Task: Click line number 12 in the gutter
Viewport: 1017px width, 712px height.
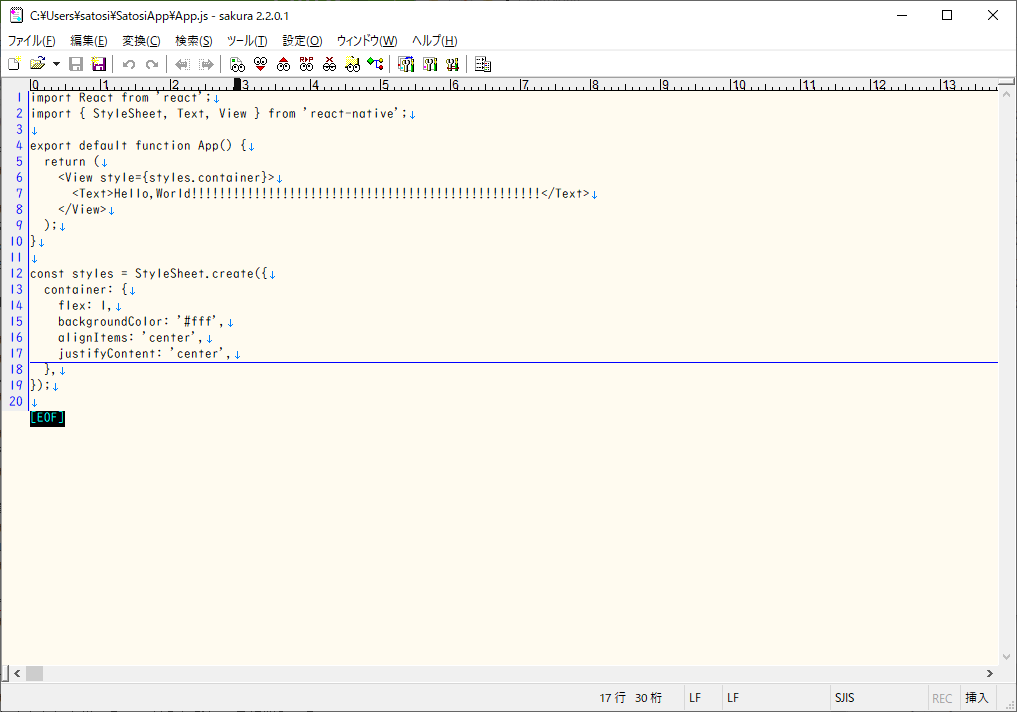Action: [x=16, y=273]
